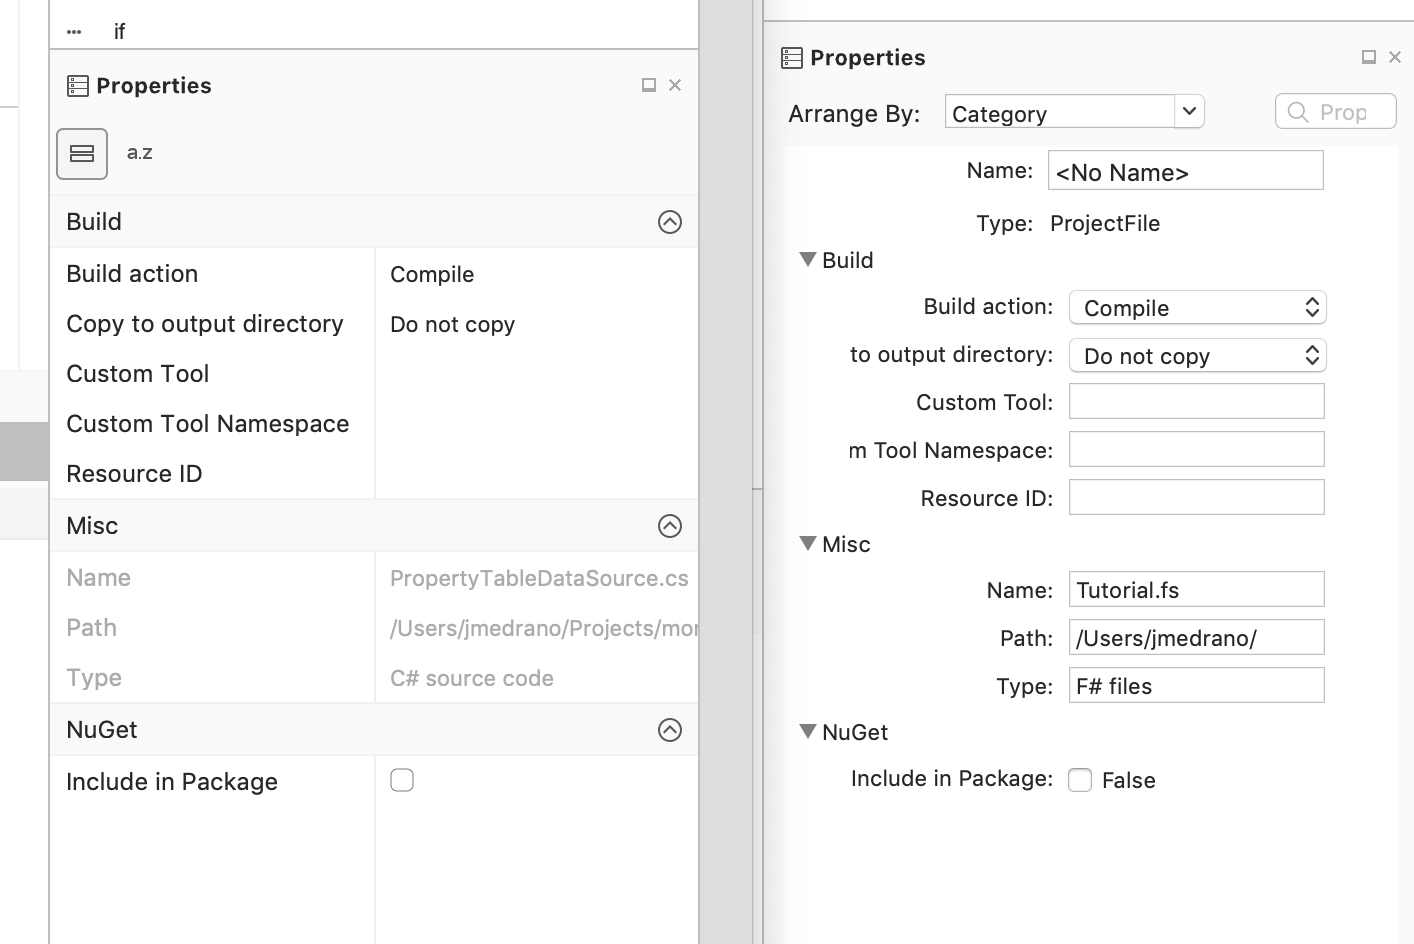Viewport: 1414px width, 944px height.
Task: Click the Properties panel icon in the left header
Action: coord(78,85)
